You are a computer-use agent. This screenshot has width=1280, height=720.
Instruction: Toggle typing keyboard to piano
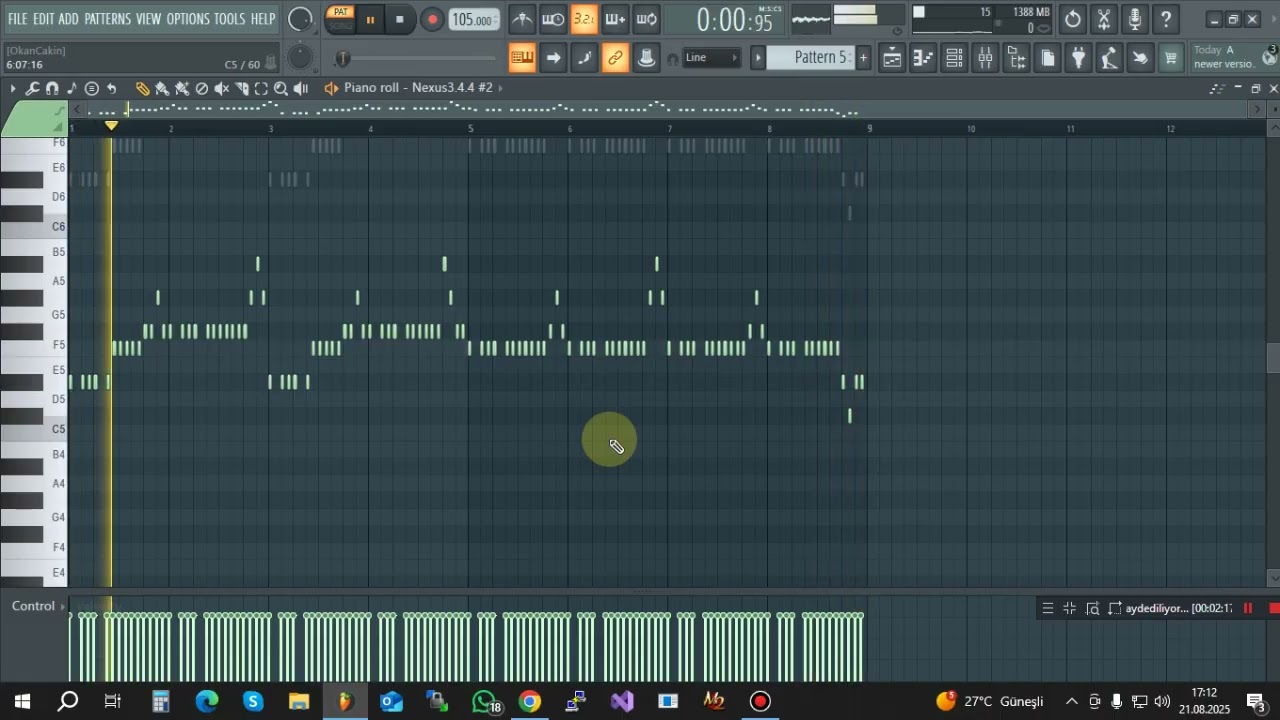[522, 58]
